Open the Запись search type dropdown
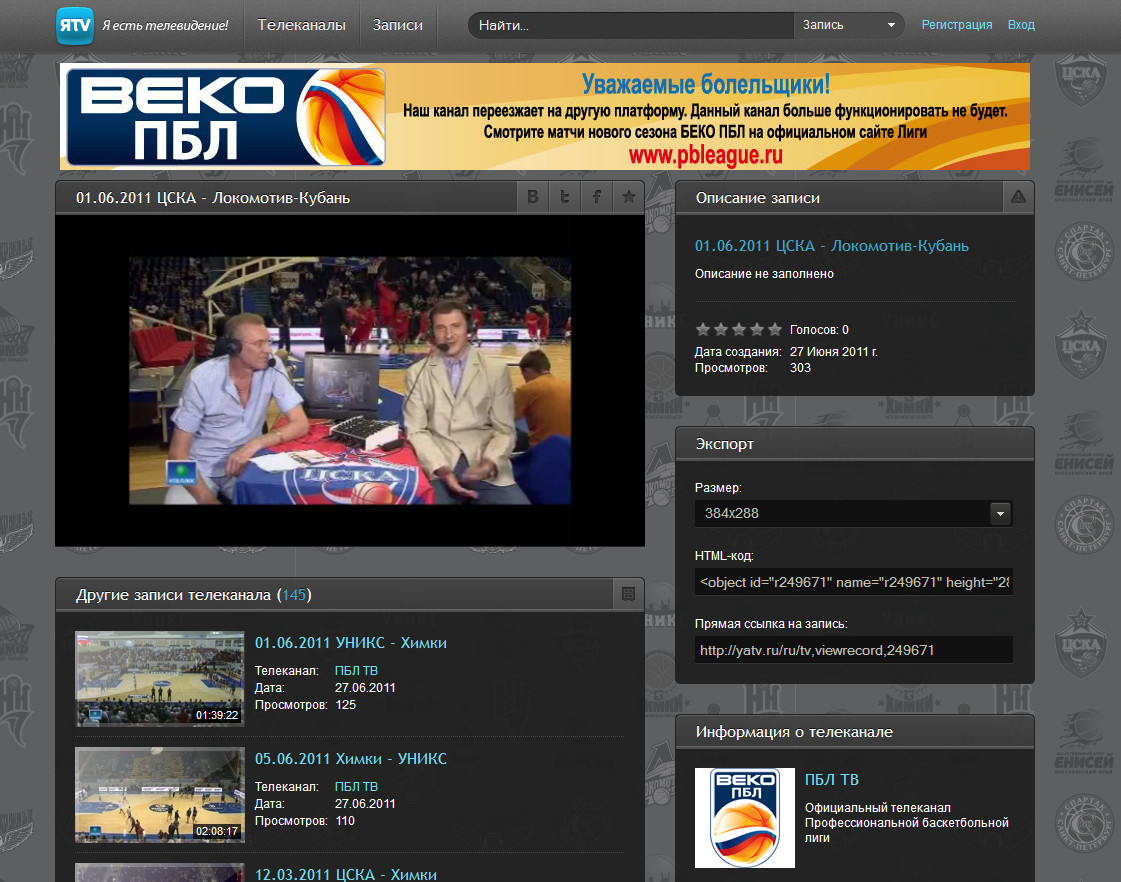 point(849,25)
